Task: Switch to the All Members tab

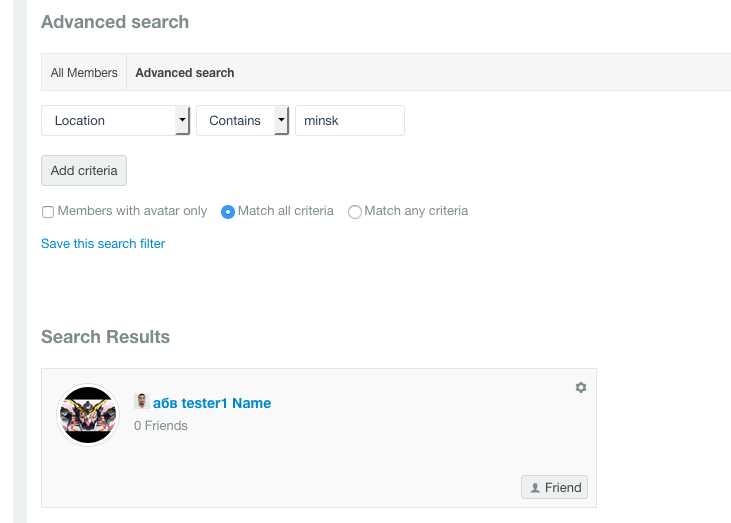Action: coord(84,73)
